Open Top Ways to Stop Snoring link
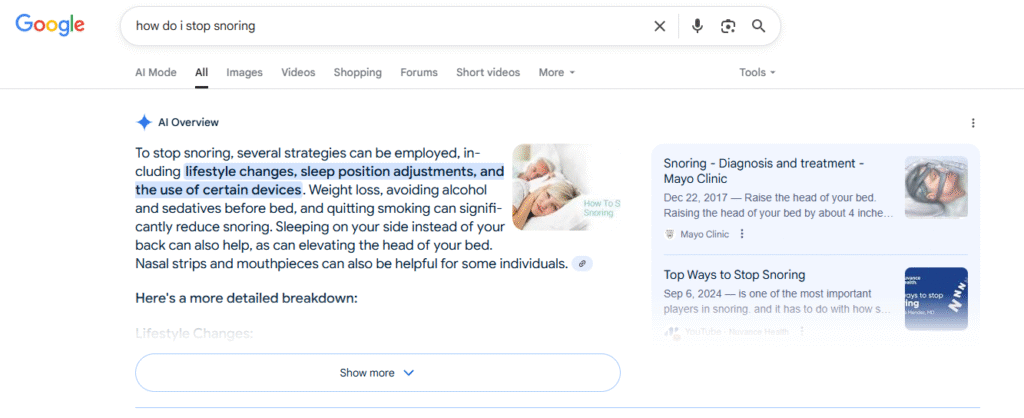Viewport: 1024px width, 418px height. tap(734, 275)
